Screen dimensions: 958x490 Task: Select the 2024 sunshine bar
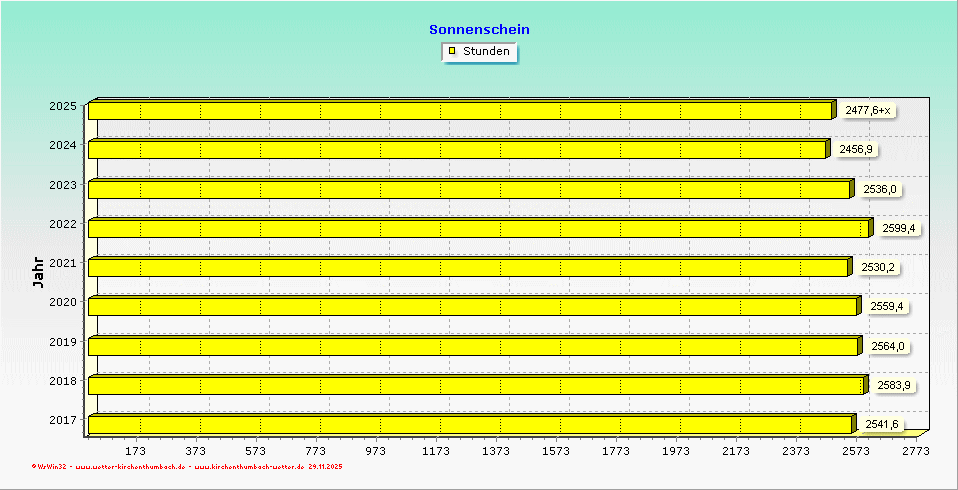(457, 150)
